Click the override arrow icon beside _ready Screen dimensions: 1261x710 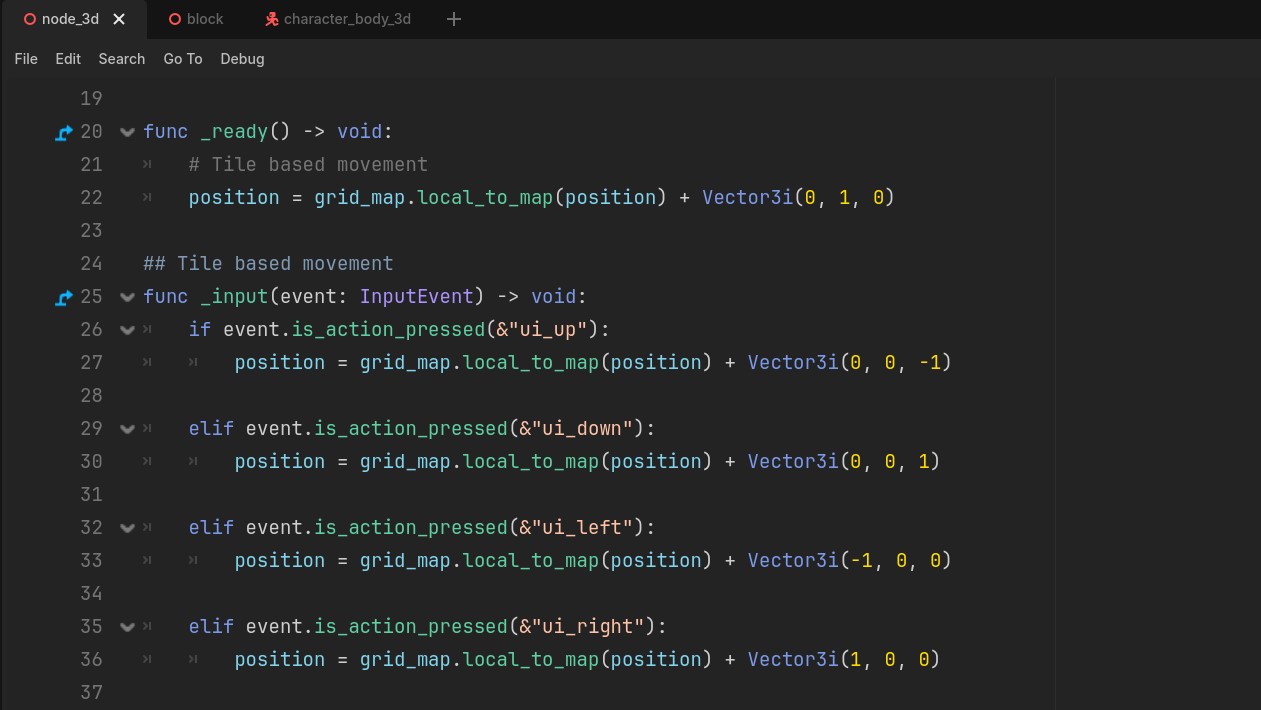(x=64, y=132)
